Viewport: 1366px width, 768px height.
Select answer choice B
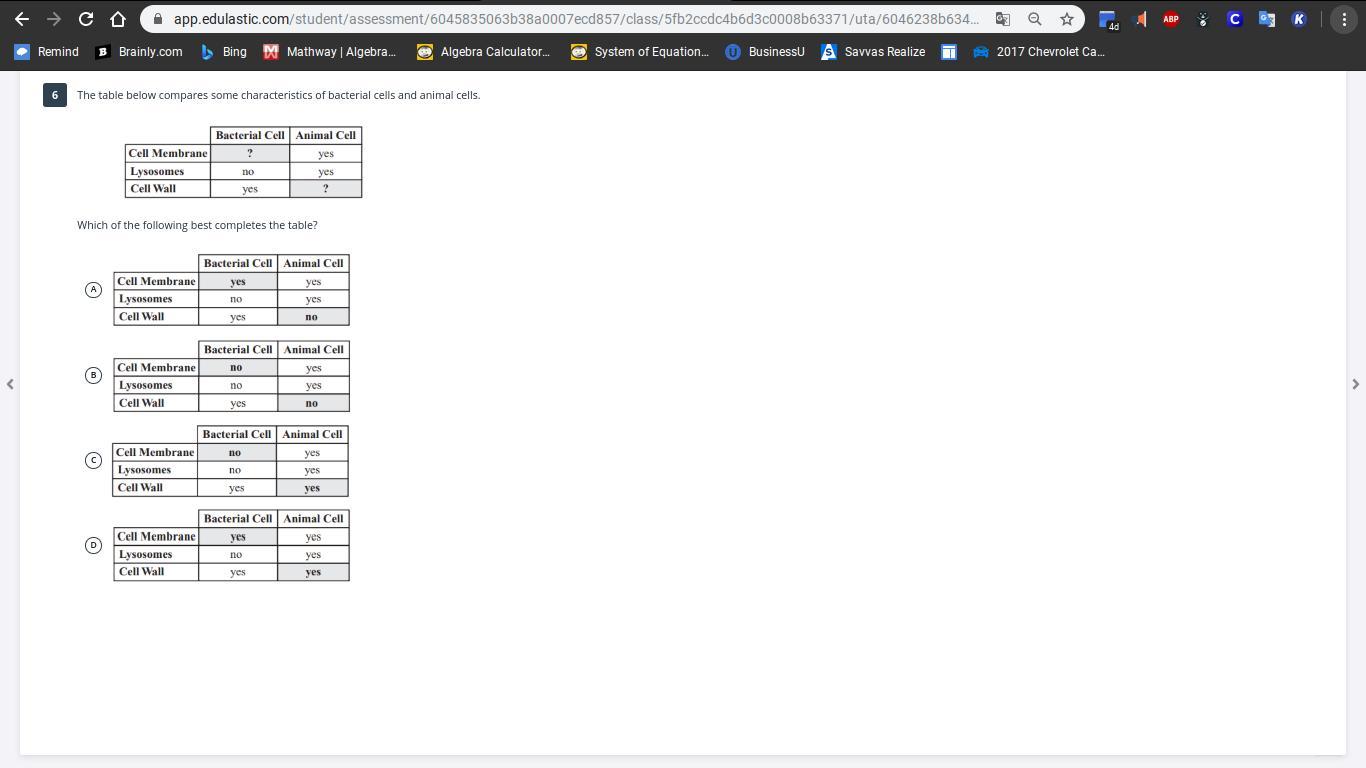(x=93, y=375)
